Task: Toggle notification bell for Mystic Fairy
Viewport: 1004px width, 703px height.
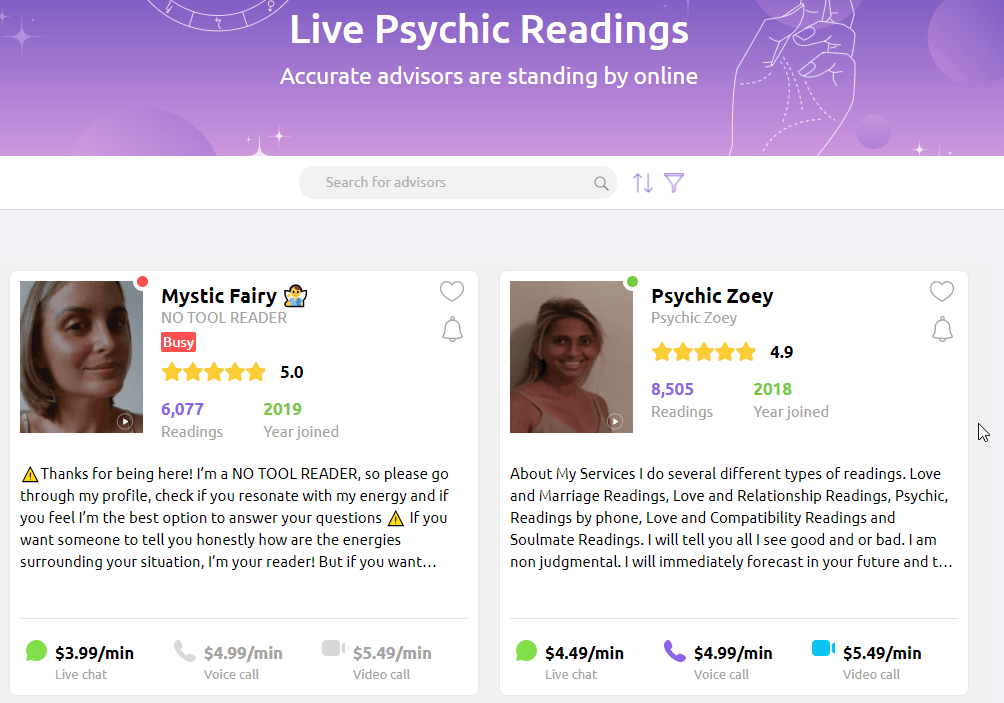Action: [452, 329]
